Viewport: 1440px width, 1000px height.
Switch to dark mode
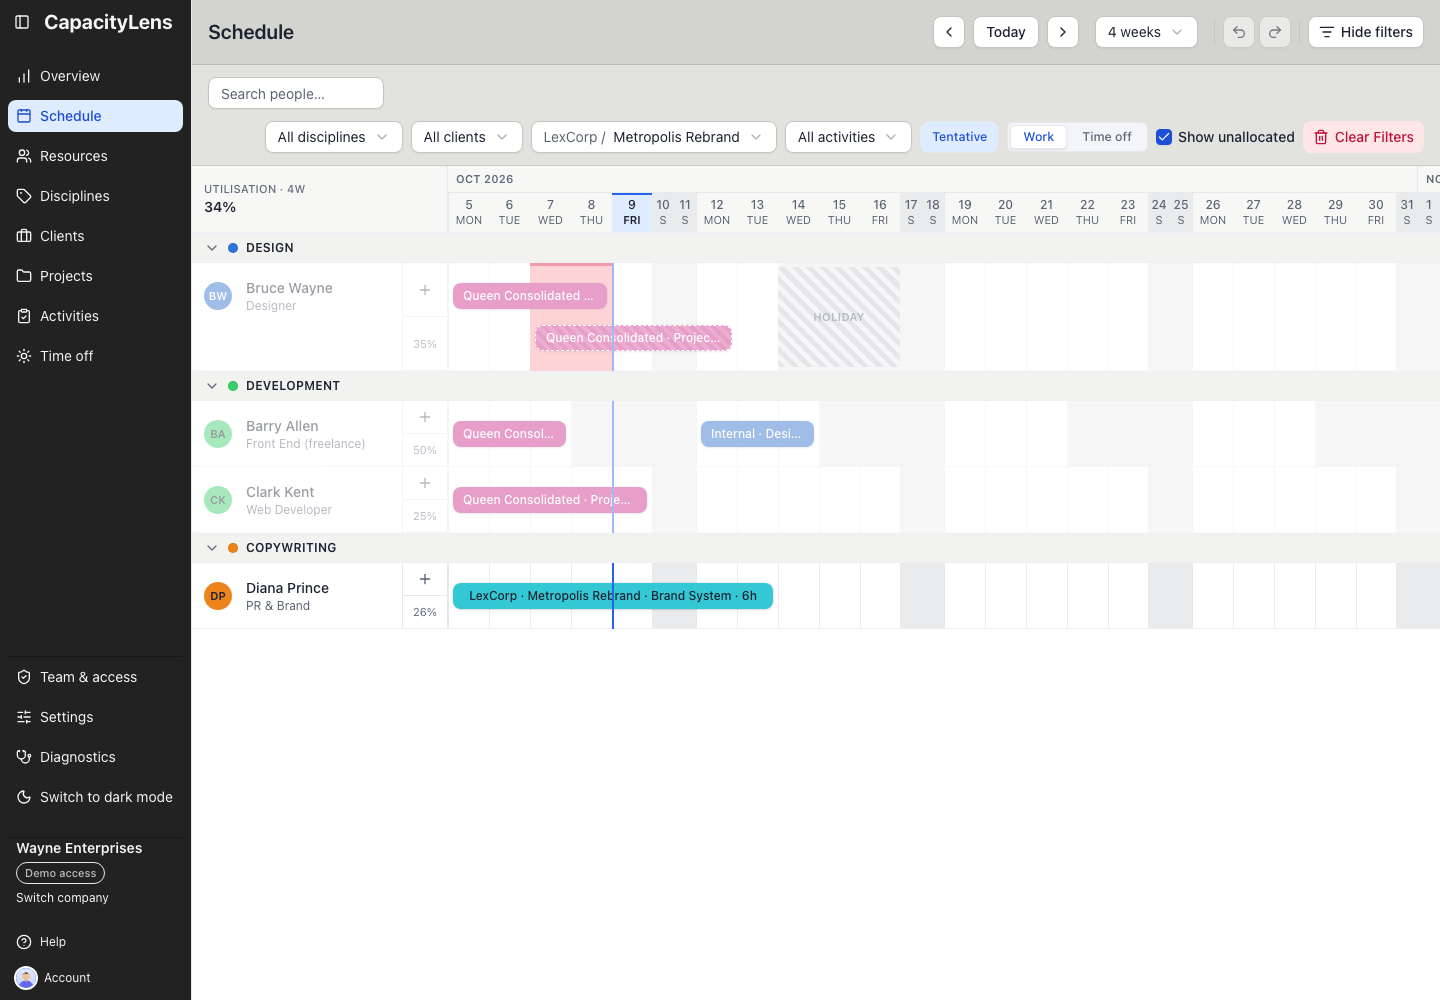coord(95,797)
